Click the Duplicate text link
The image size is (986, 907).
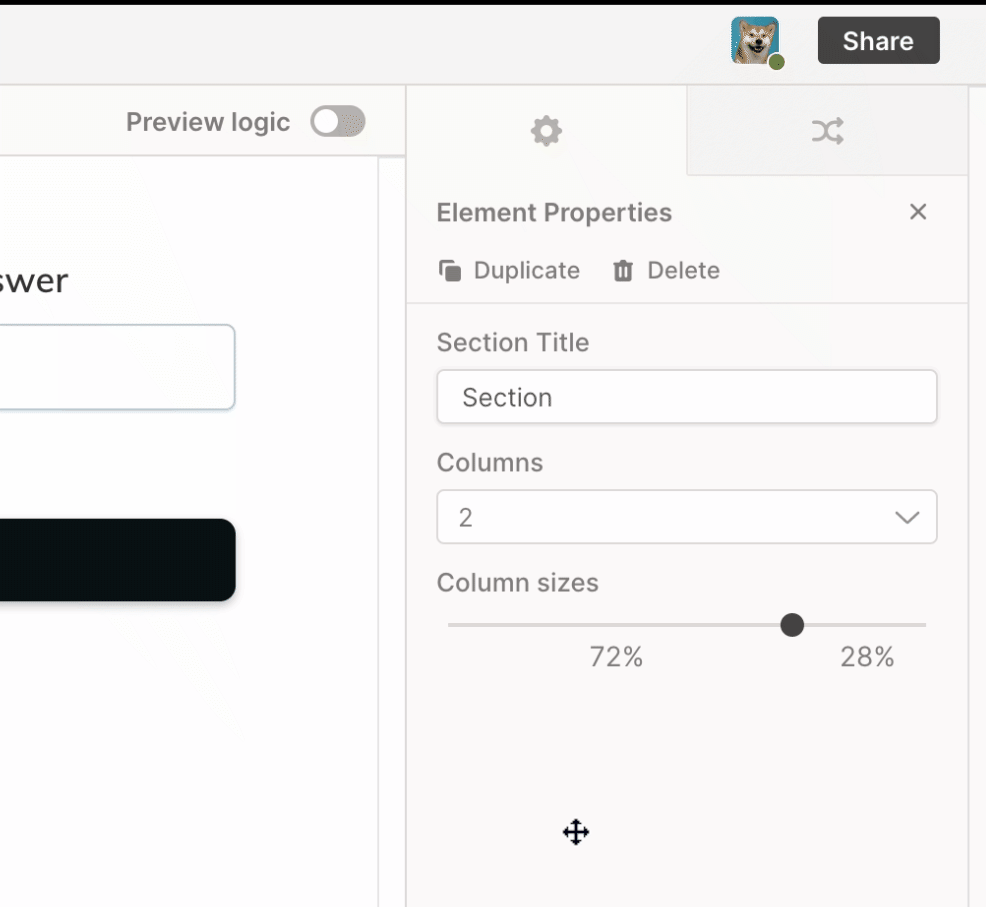526,270
